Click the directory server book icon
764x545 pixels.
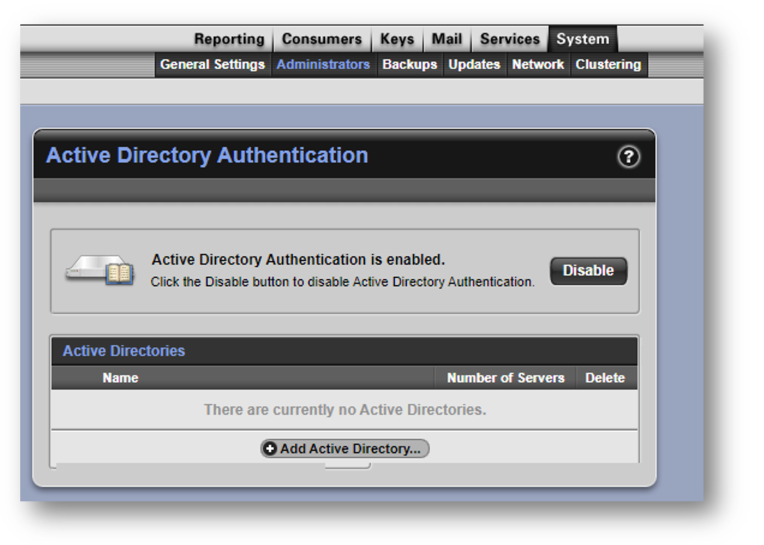point(100,270)
